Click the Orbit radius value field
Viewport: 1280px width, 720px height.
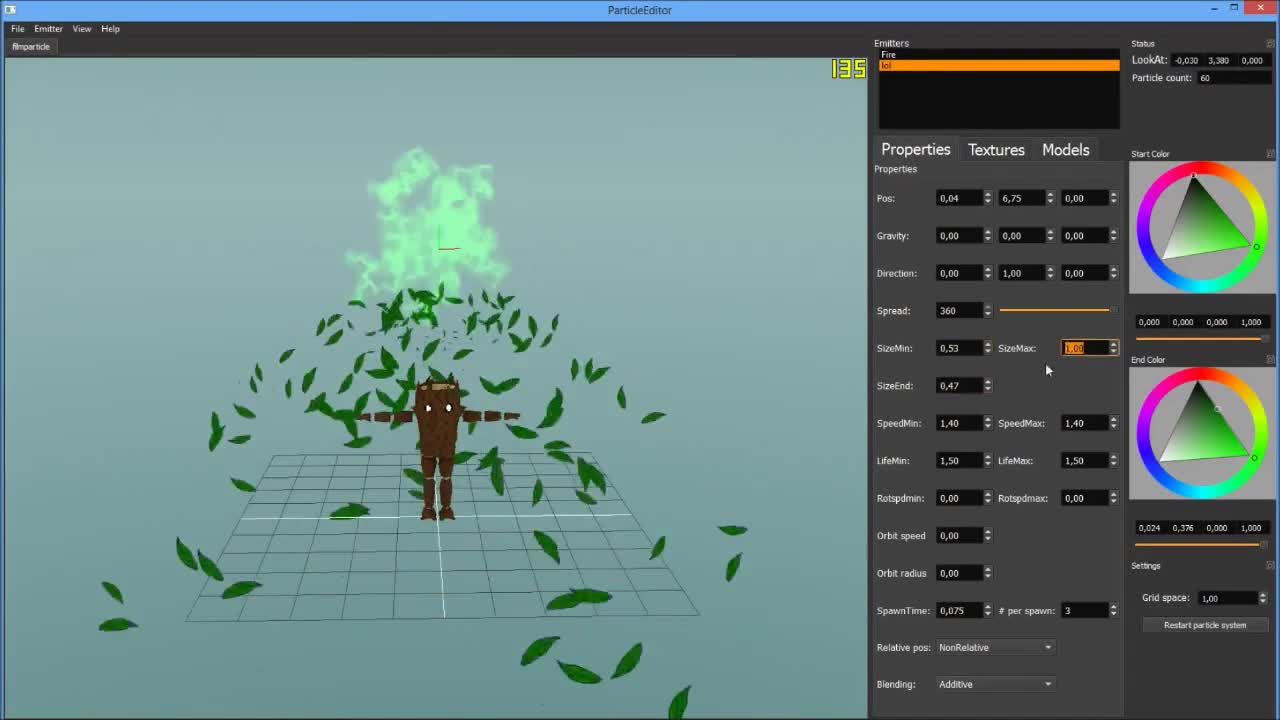point(958,573)
